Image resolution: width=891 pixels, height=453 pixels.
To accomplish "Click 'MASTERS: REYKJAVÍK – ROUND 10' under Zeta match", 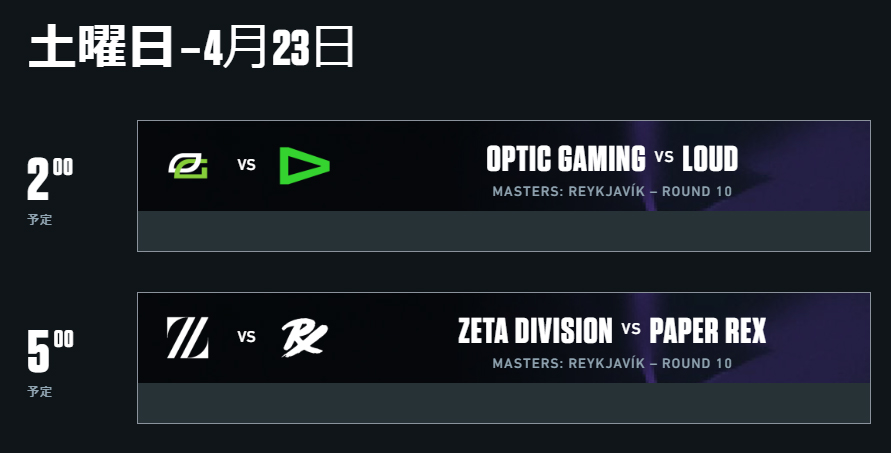I will tap(612, 363).
